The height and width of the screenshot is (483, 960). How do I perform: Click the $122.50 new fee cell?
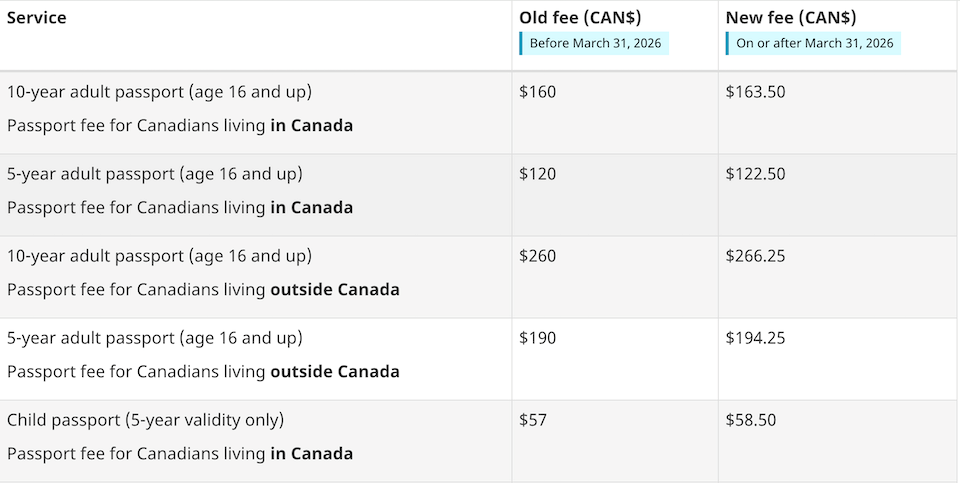[x=755, y=174]
